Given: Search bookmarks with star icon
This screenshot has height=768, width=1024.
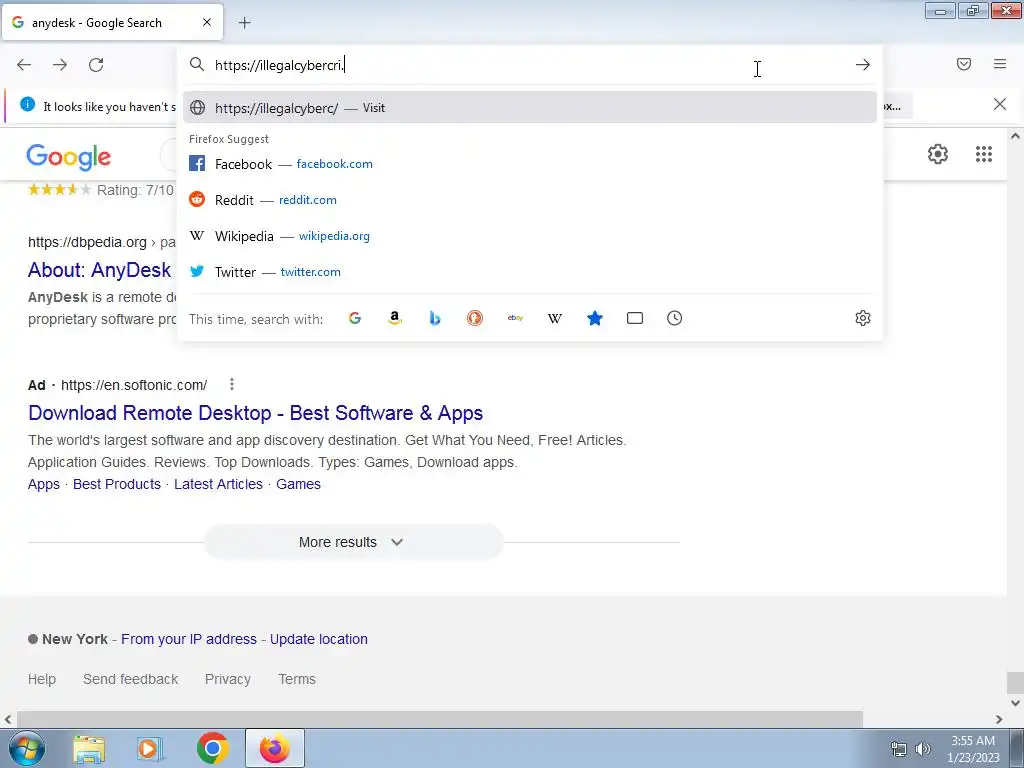Looking at the screenshot, I should 595,318.
